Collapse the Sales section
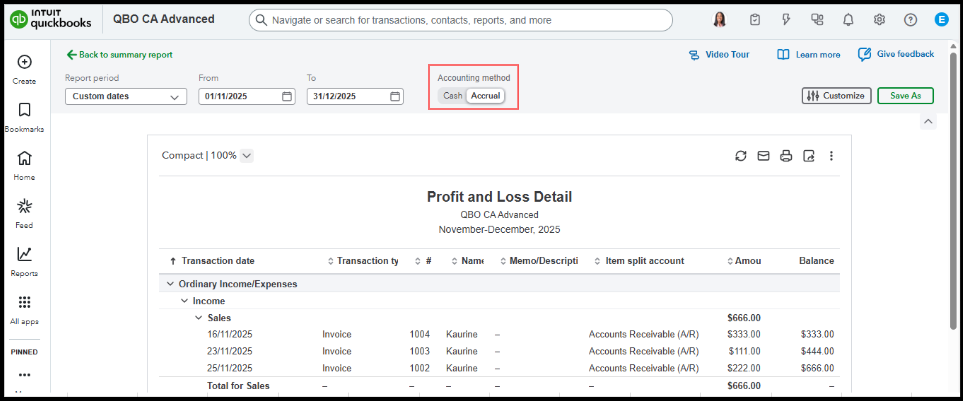Image resolution: width=963 pixels, height=401 pixels. [x=198, y=317]
